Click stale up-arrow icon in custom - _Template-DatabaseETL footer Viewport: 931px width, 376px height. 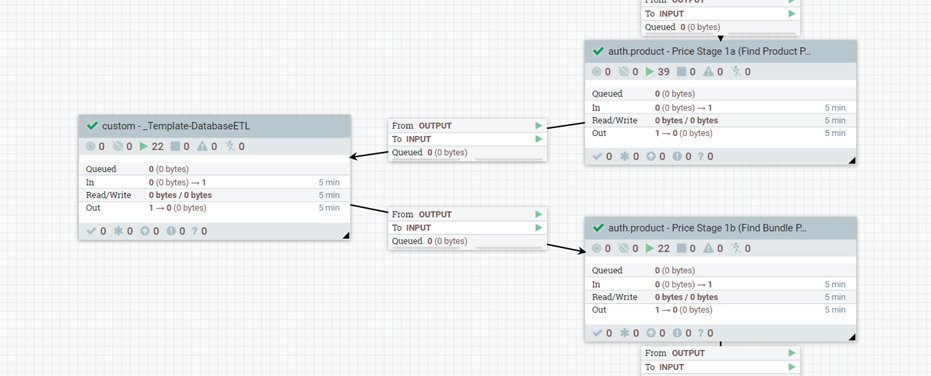point(144,231)
